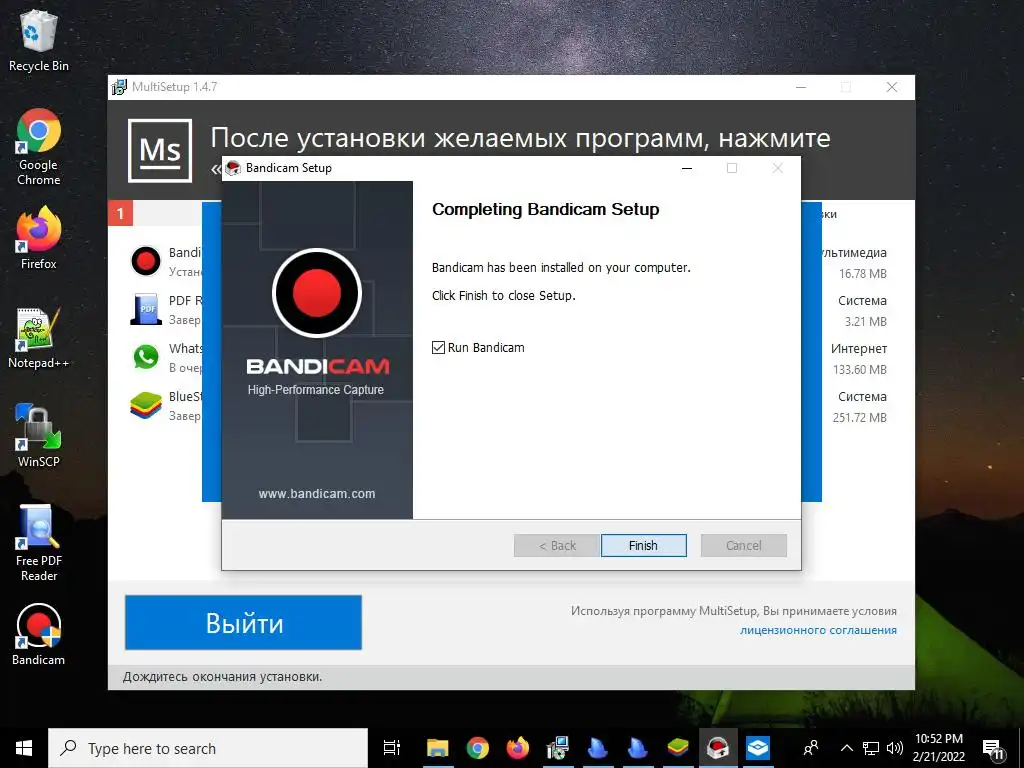
Task: Minimize the Bandicam Setup dialog
Action: (686, 168)
